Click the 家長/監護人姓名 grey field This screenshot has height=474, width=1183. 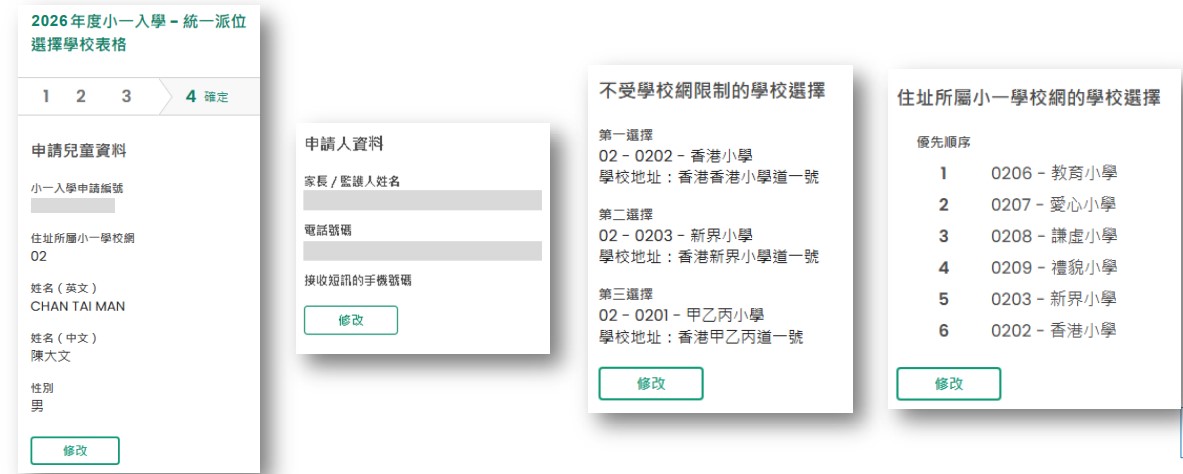pyautogui.click(x=422, y=200)
